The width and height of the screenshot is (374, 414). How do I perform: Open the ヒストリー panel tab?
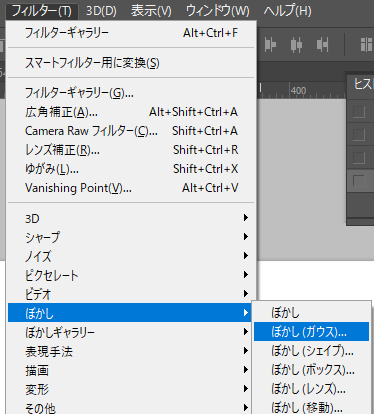point(363,84)
